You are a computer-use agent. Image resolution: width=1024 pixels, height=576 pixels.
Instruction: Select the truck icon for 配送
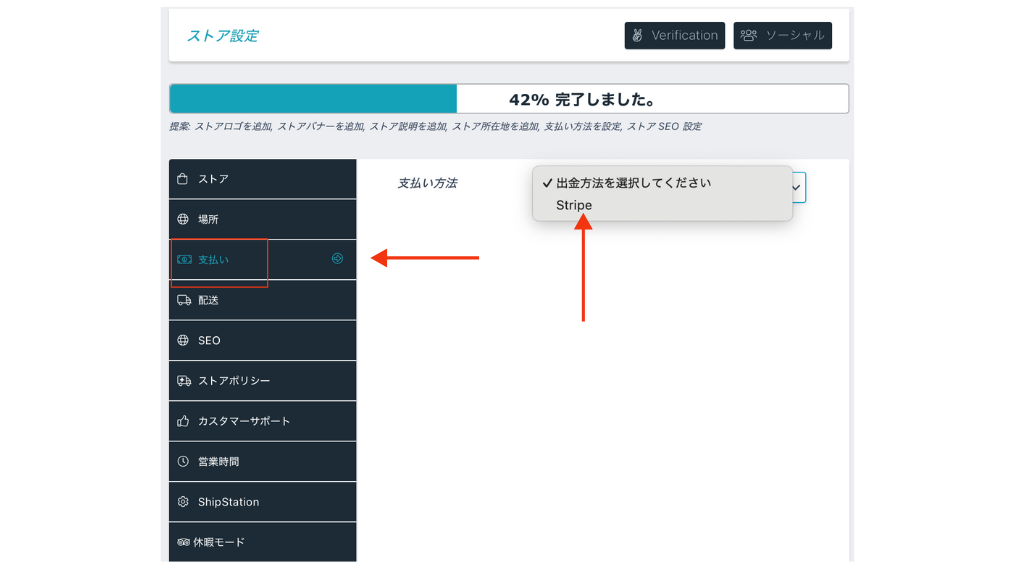[184, 300]
